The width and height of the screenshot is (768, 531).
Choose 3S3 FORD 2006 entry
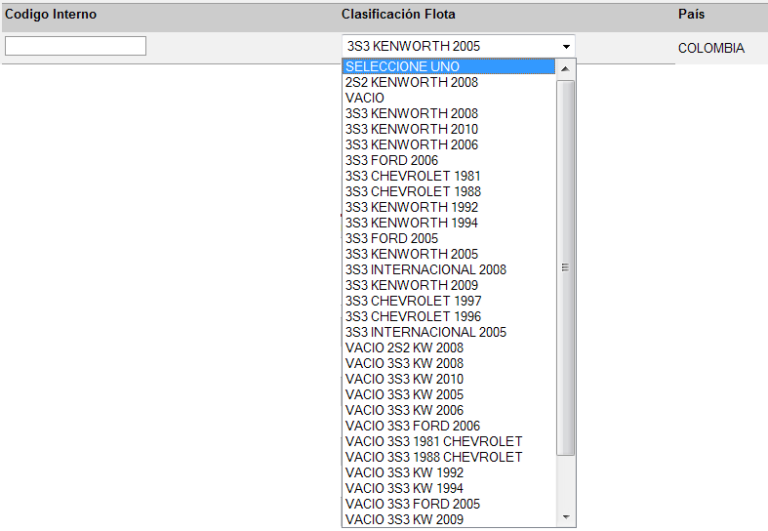[x=391, y=160]
